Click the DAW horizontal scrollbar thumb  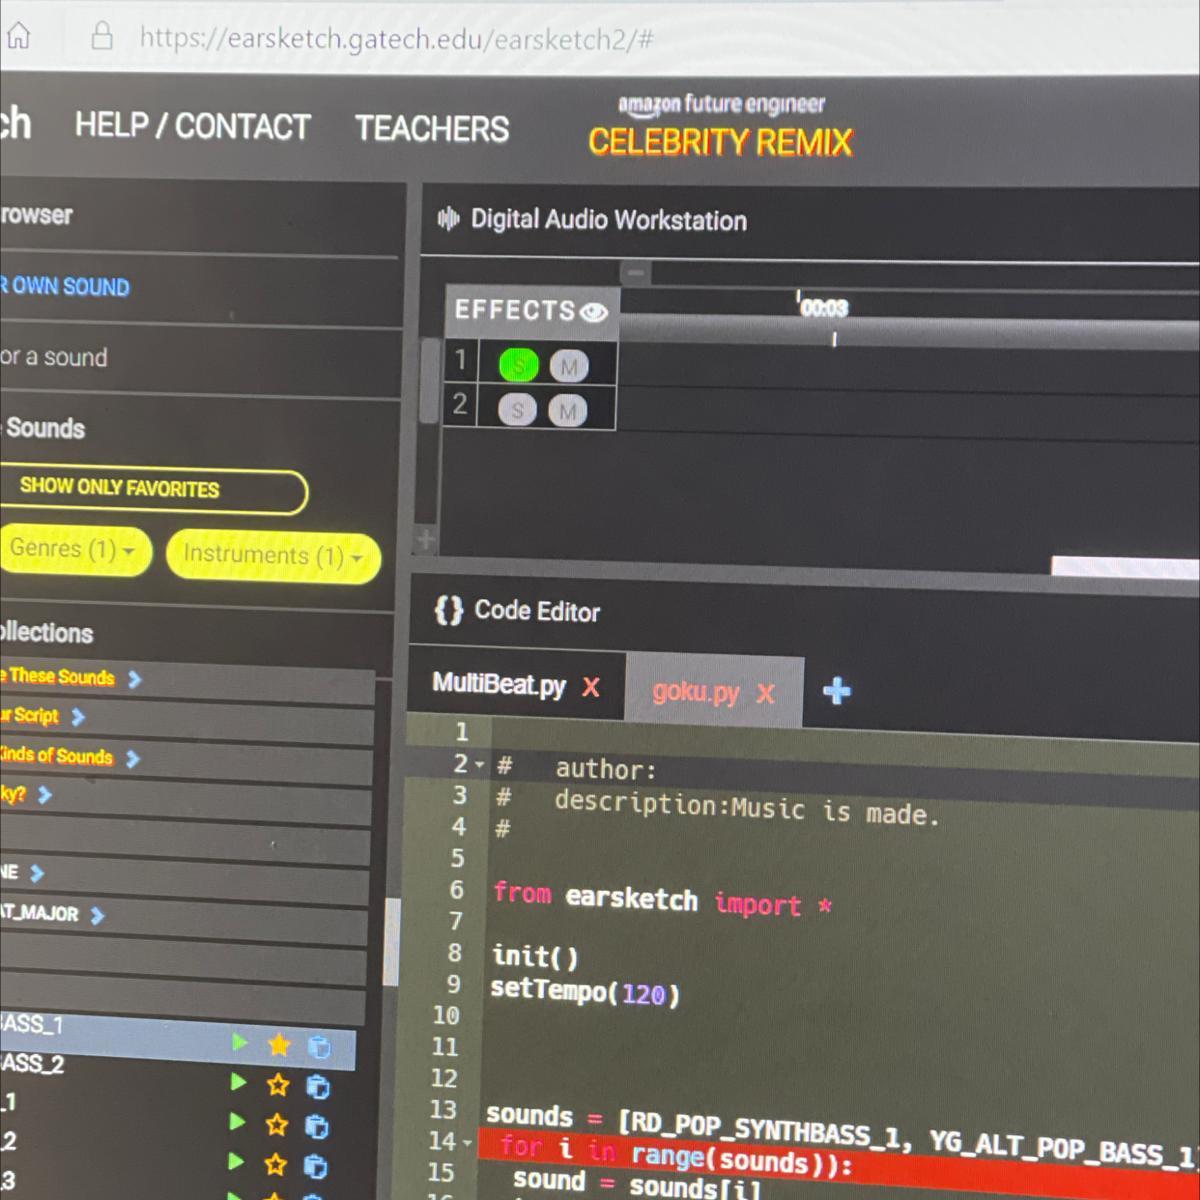point(1125,566)
